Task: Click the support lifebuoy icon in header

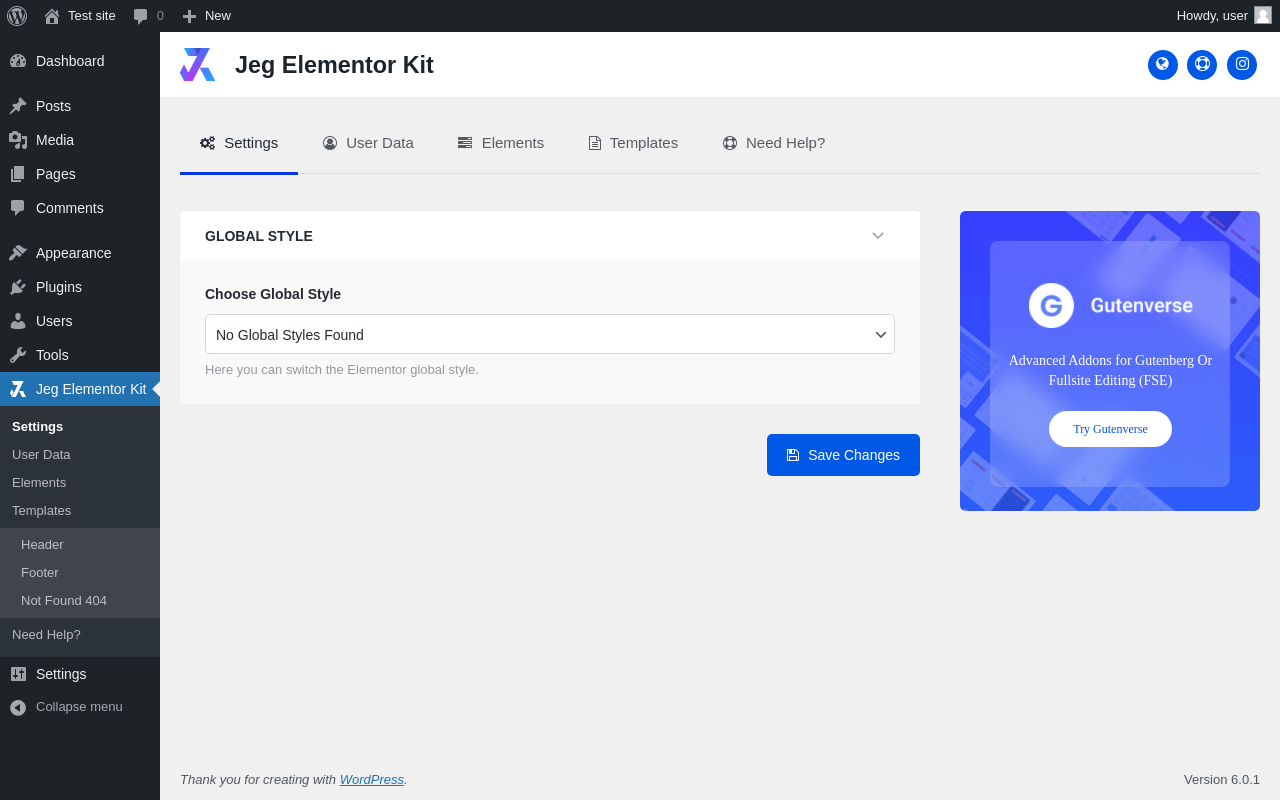Action: [1202, 65]
